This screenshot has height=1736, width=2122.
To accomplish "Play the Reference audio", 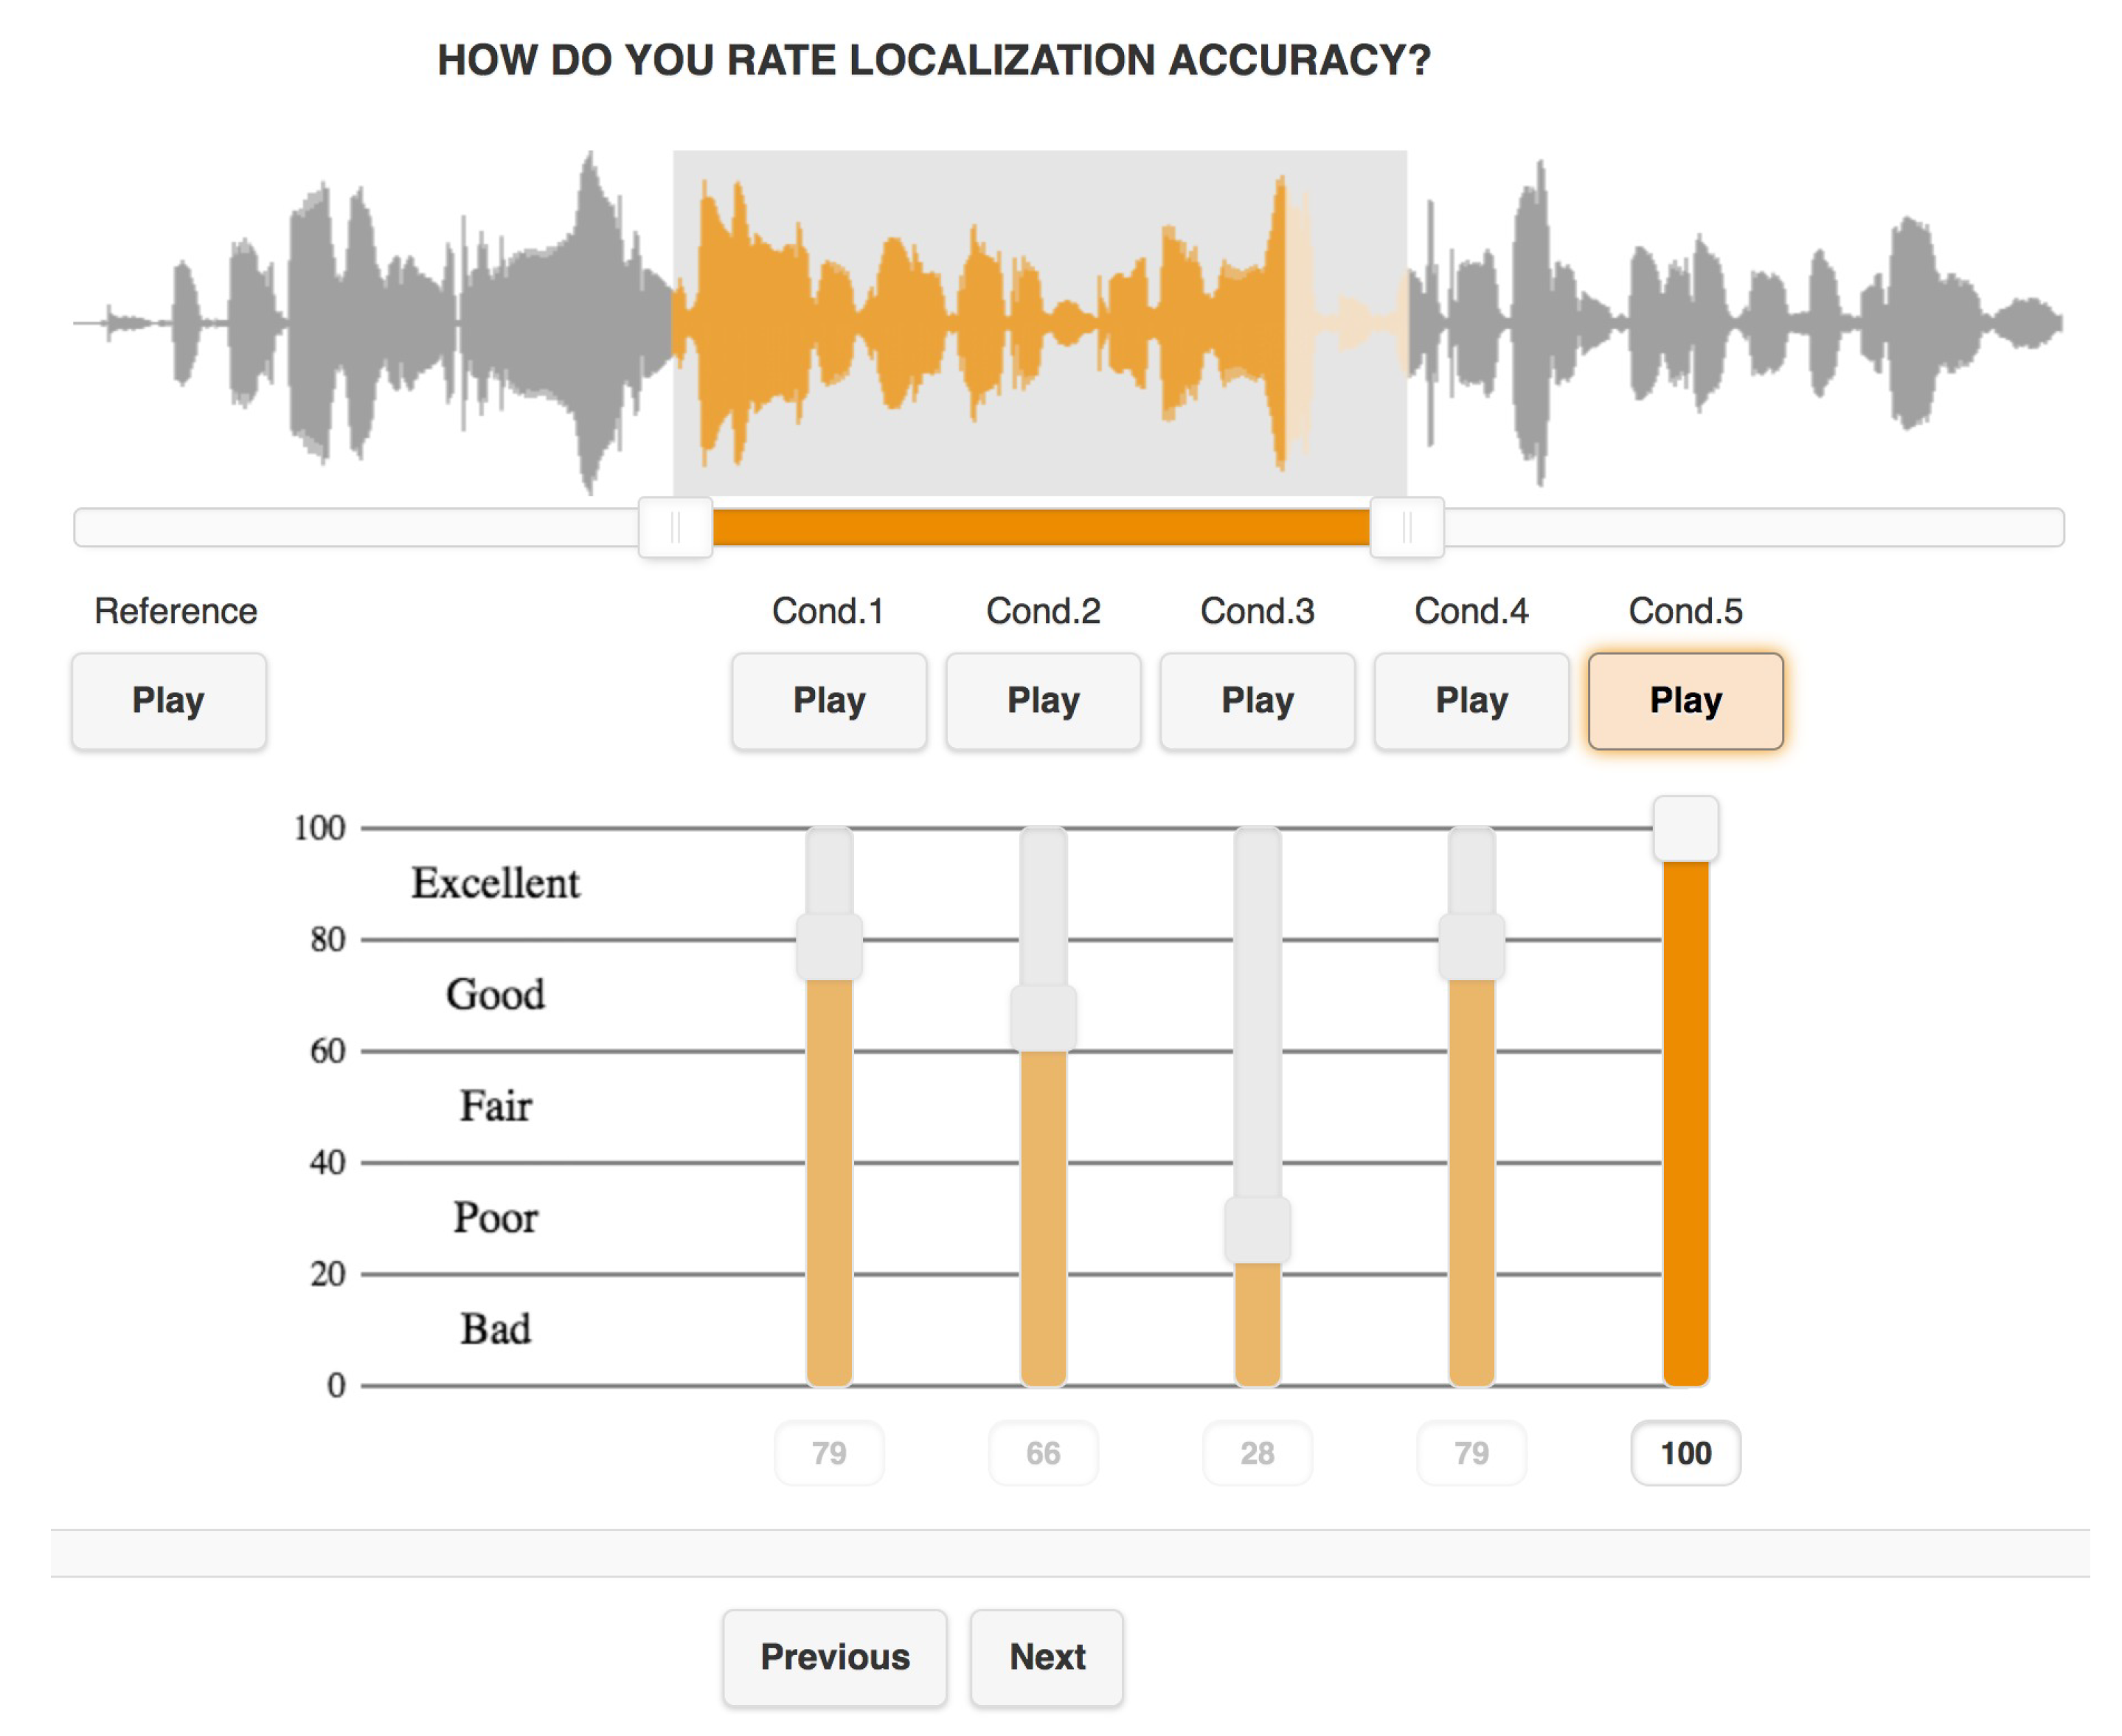I will [168, 701].
